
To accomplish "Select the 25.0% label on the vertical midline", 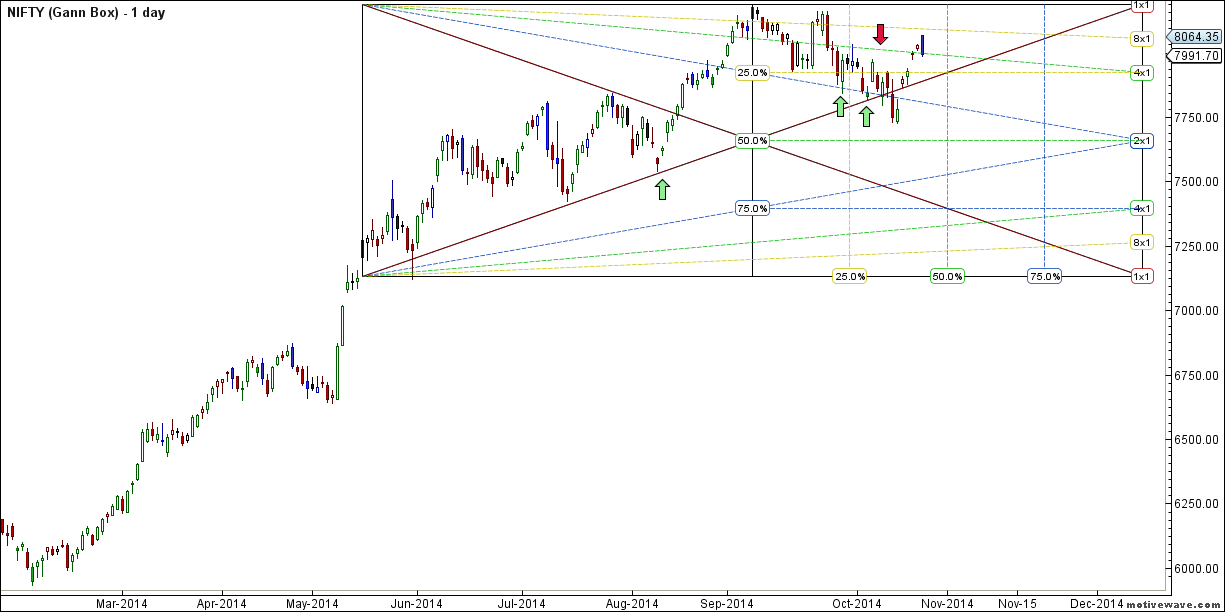I will click(x=752, y=73).
